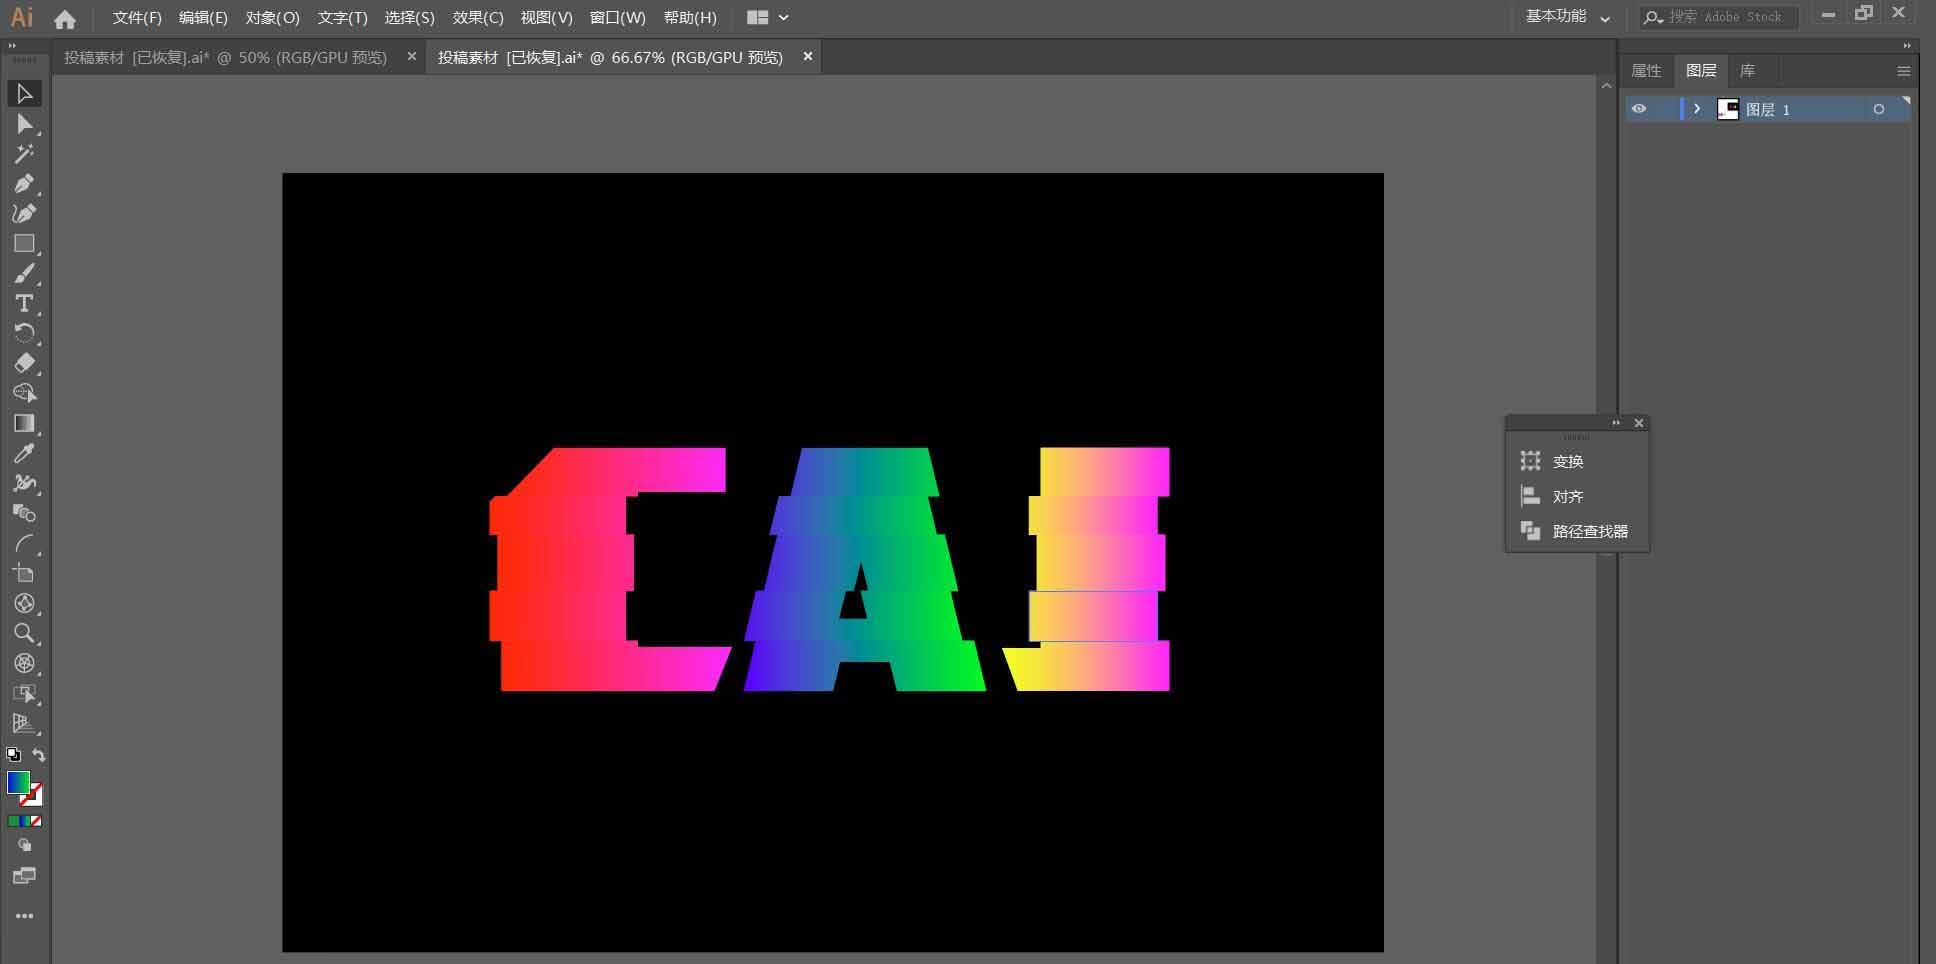Screen dimensions: 1936x964
Task: Open the 对象(O) menu
Action: [x=272, y=18]
